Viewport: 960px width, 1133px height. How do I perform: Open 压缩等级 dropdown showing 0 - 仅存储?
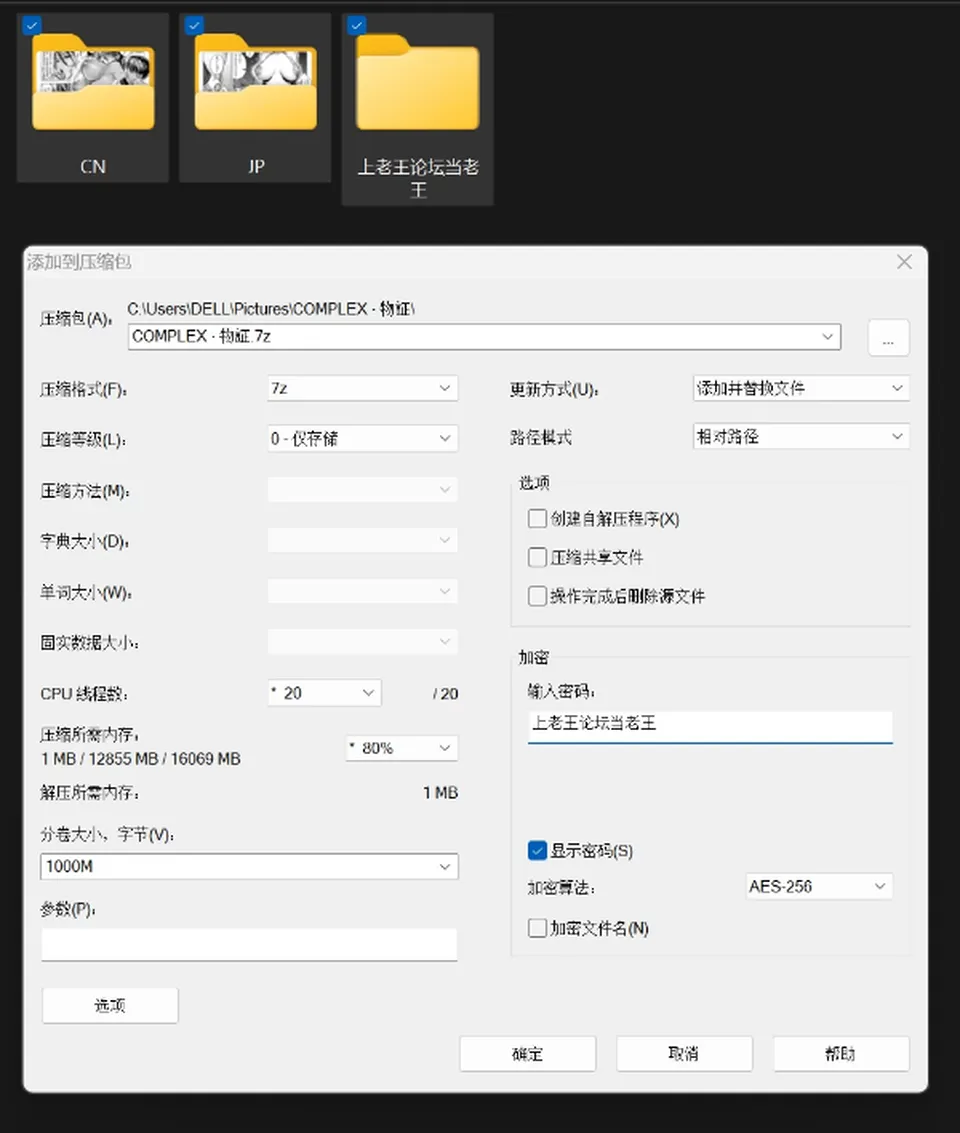[363, 439]
